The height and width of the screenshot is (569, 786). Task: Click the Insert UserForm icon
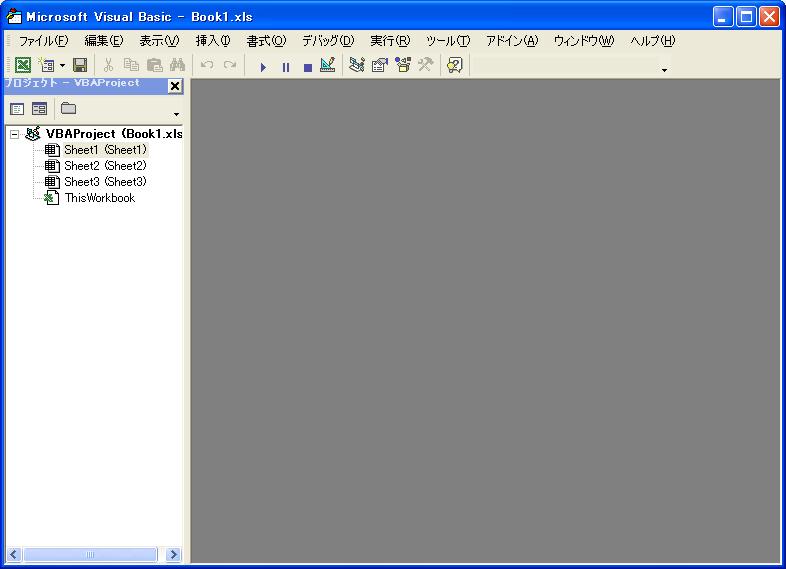47,65
